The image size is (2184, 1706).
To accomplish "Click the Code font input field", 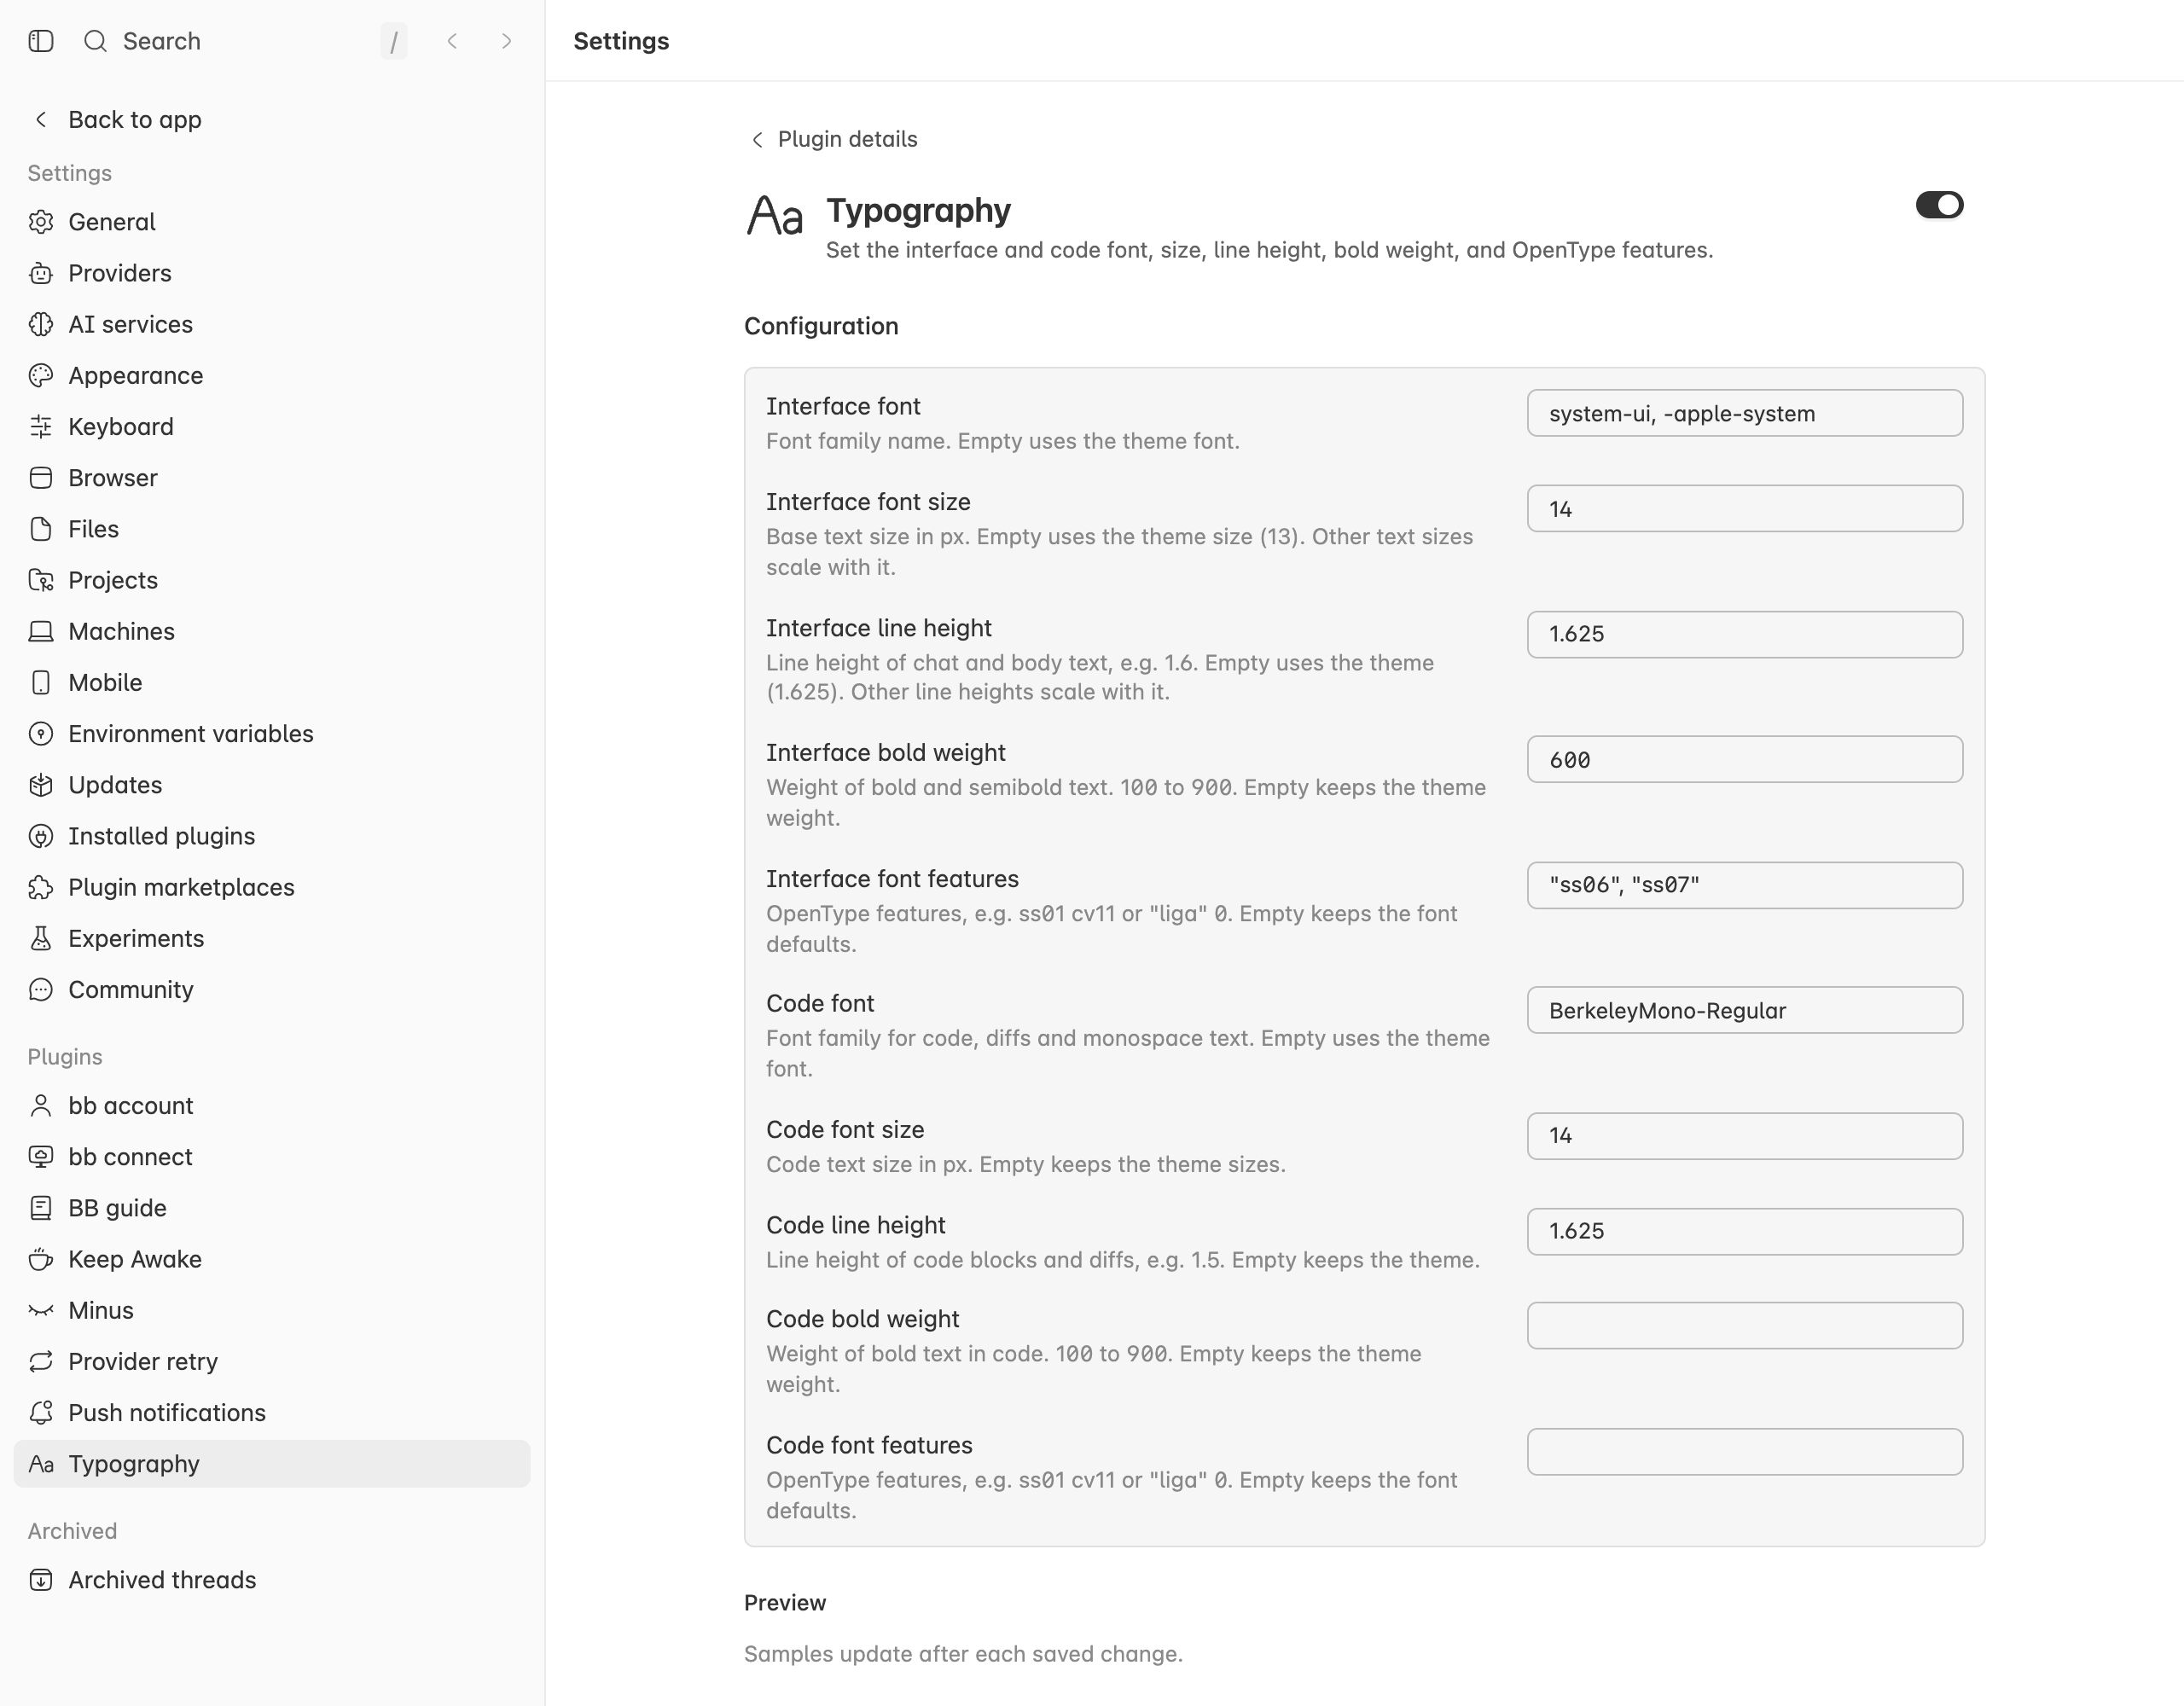I will pos(1745,1010).
